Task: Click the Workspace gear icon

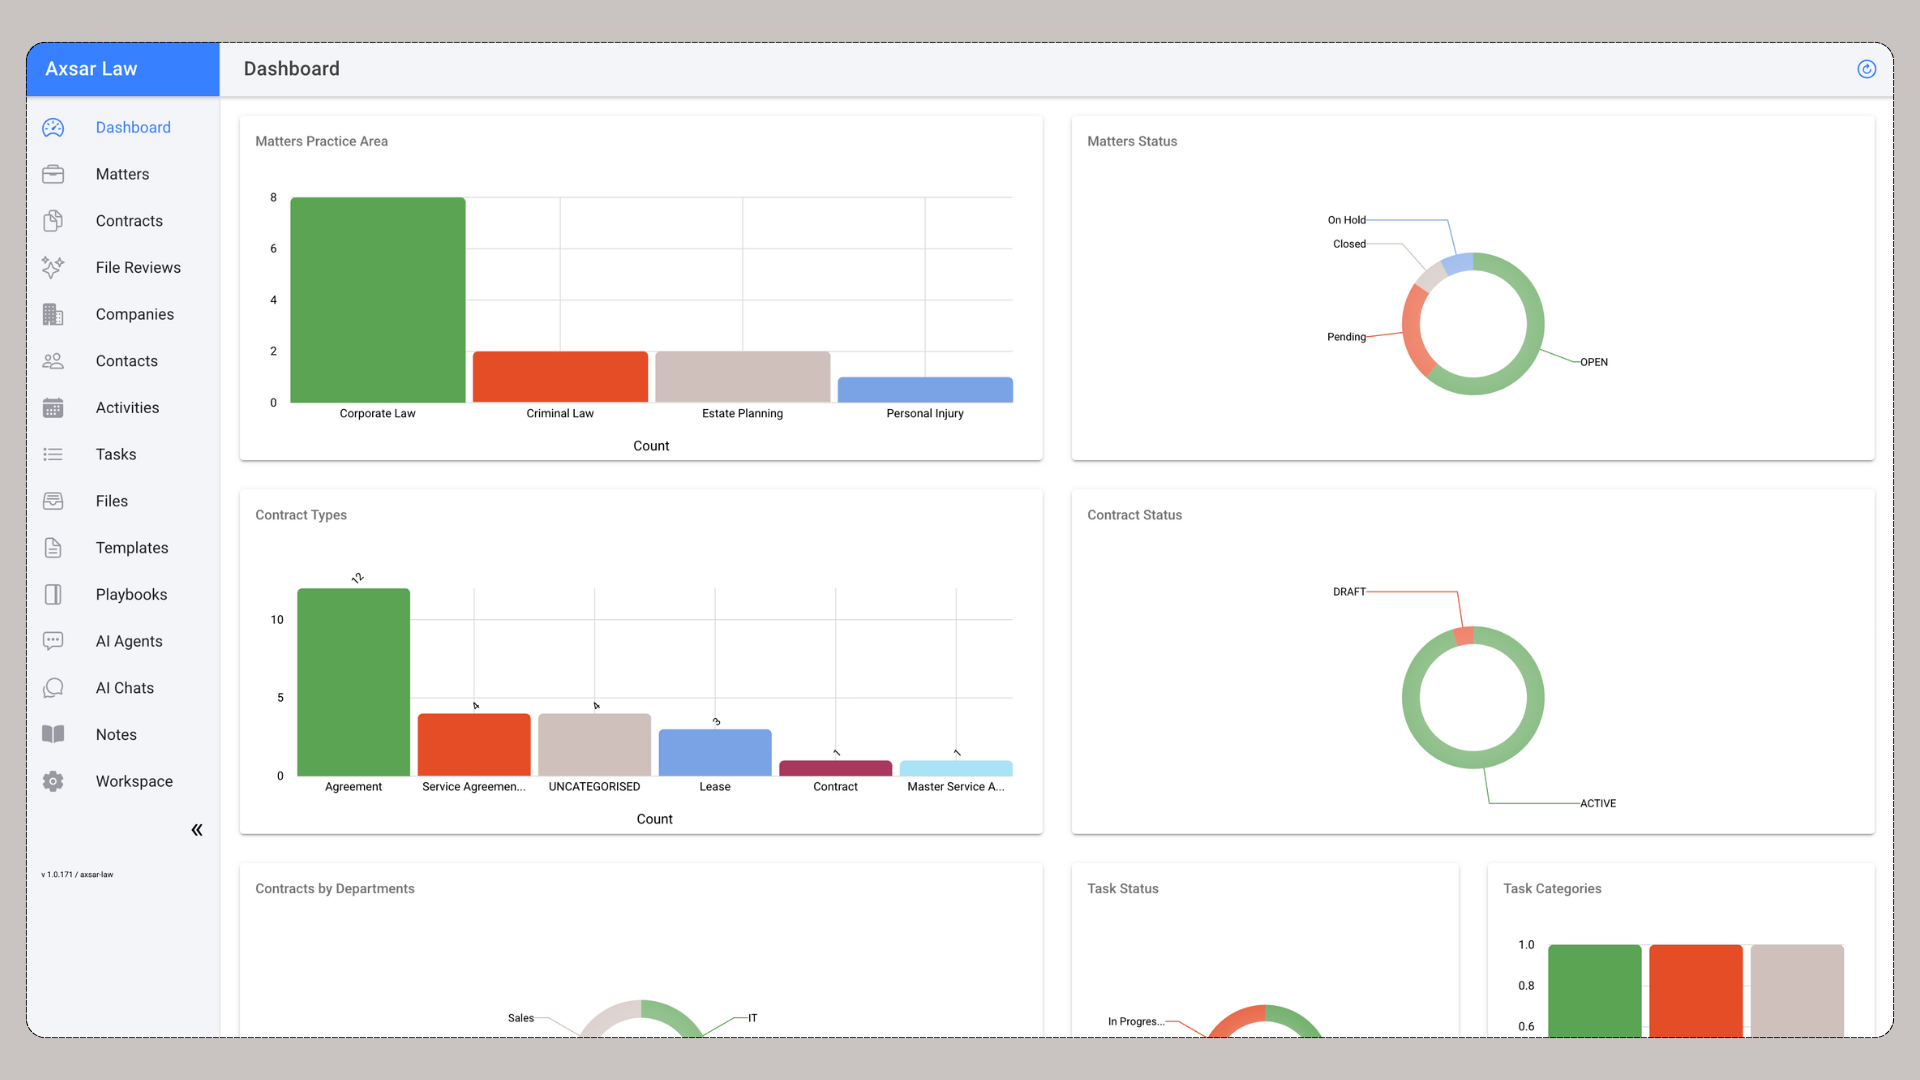Action: tap(53, 781)
